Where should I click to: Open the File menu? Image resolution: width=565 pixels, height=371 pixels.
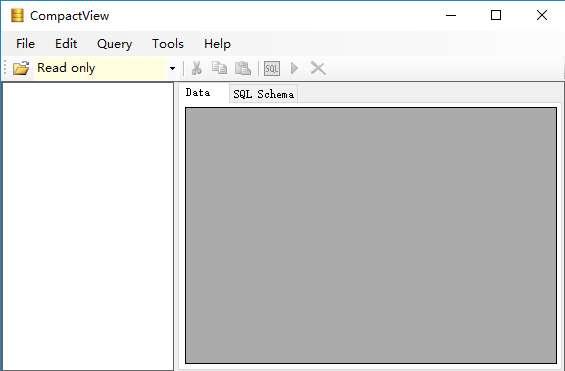[x=26, y=44]
